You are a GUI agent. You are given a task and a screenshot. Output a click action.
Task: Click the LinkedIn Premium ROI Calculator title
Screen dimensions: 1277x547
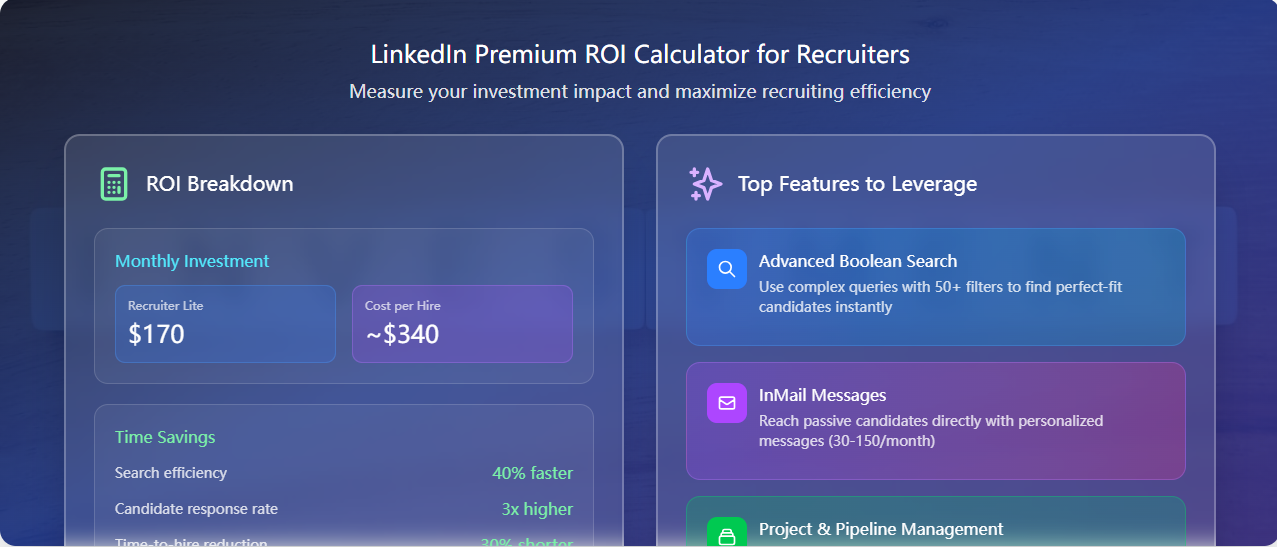coord(640,53)
